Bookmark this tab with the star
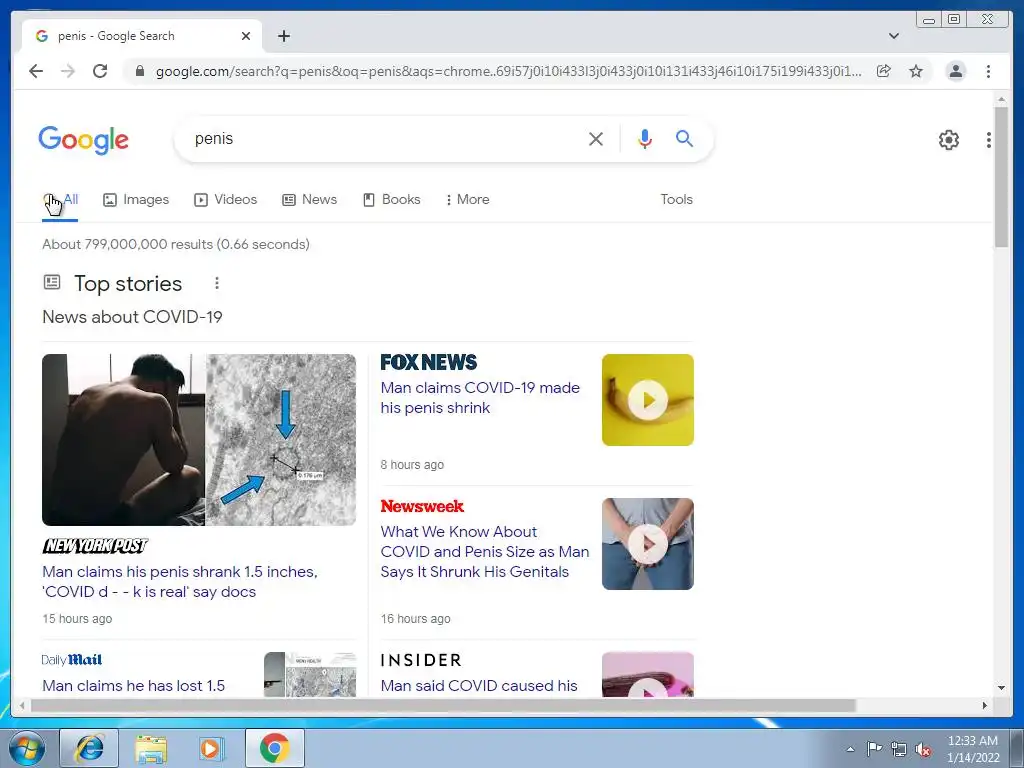This screenshot has height=768, width=1024. [916, 71]
